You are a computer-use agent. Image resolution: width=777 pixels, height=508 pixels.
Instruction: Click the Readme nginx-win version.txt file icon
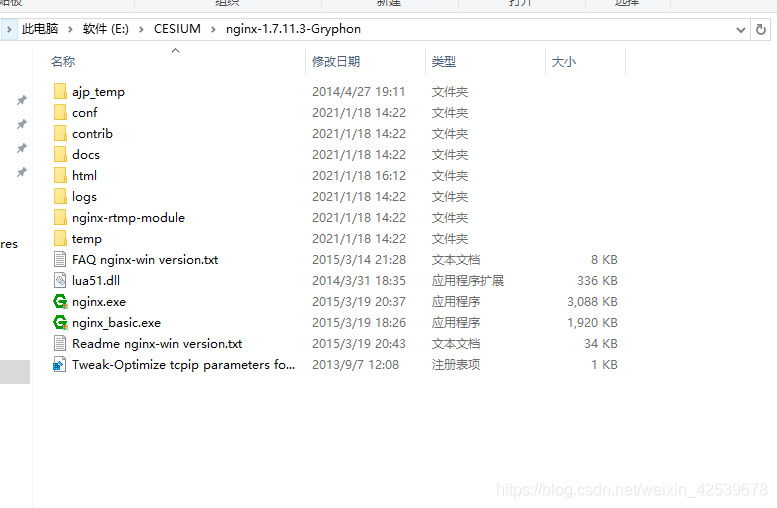click(x=60, y=343)
